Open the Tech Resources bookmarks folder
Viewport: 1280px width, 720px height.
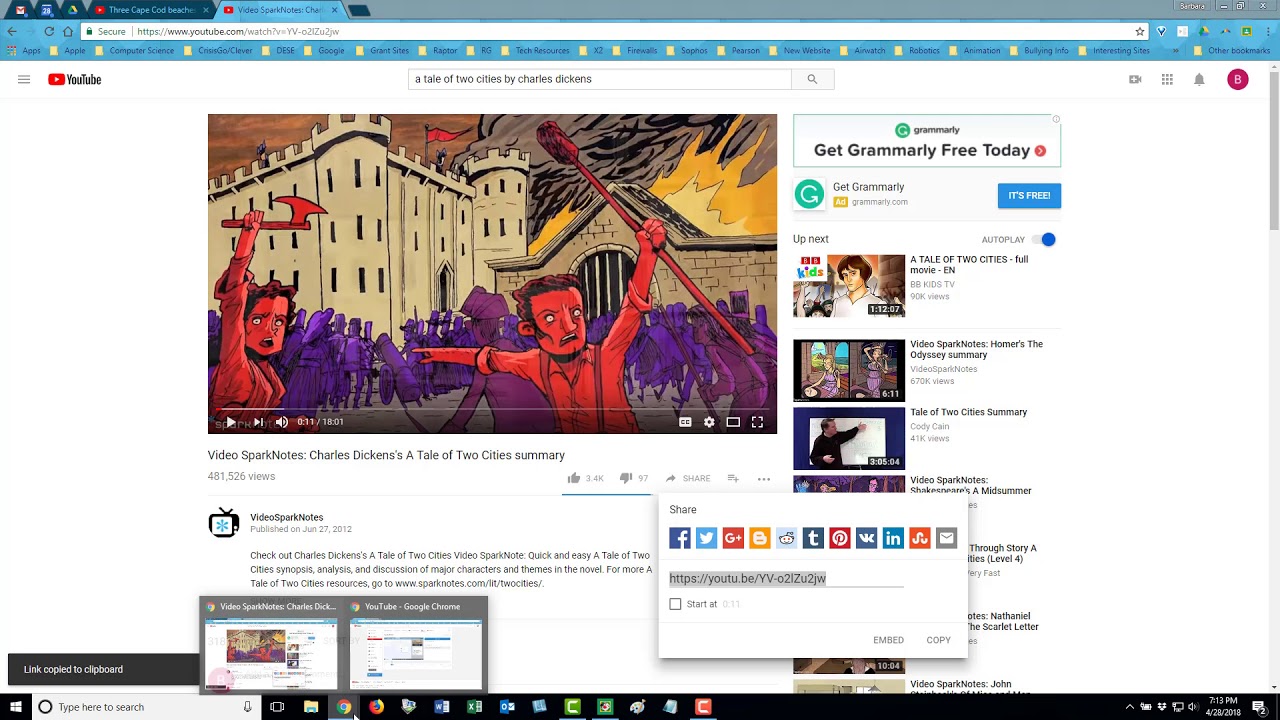click(534, 50)
